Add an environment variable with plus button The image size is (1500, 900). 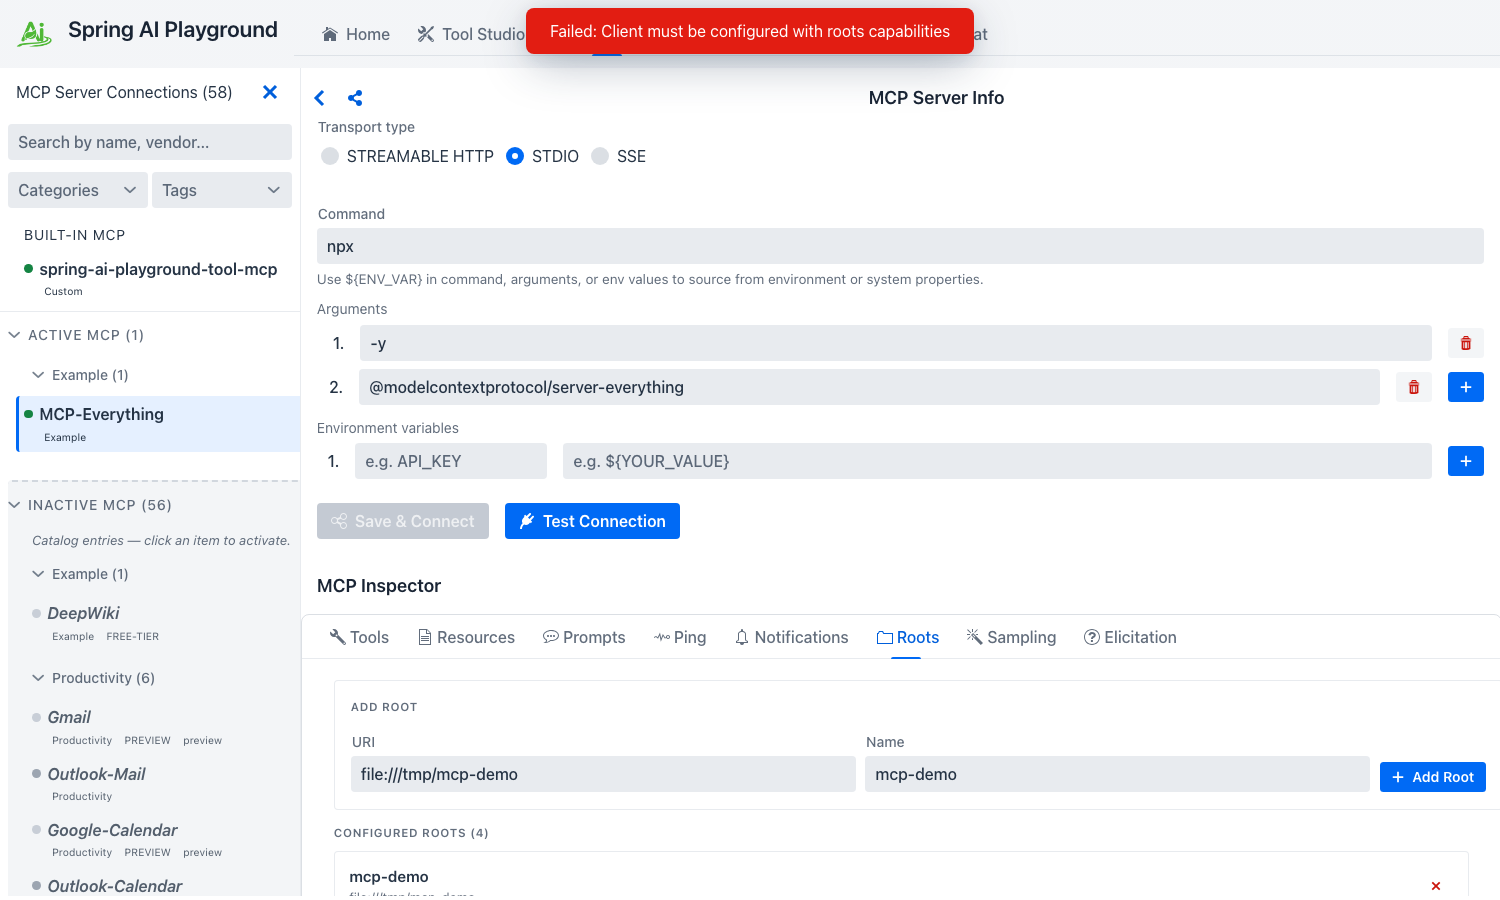point(1466,461)
